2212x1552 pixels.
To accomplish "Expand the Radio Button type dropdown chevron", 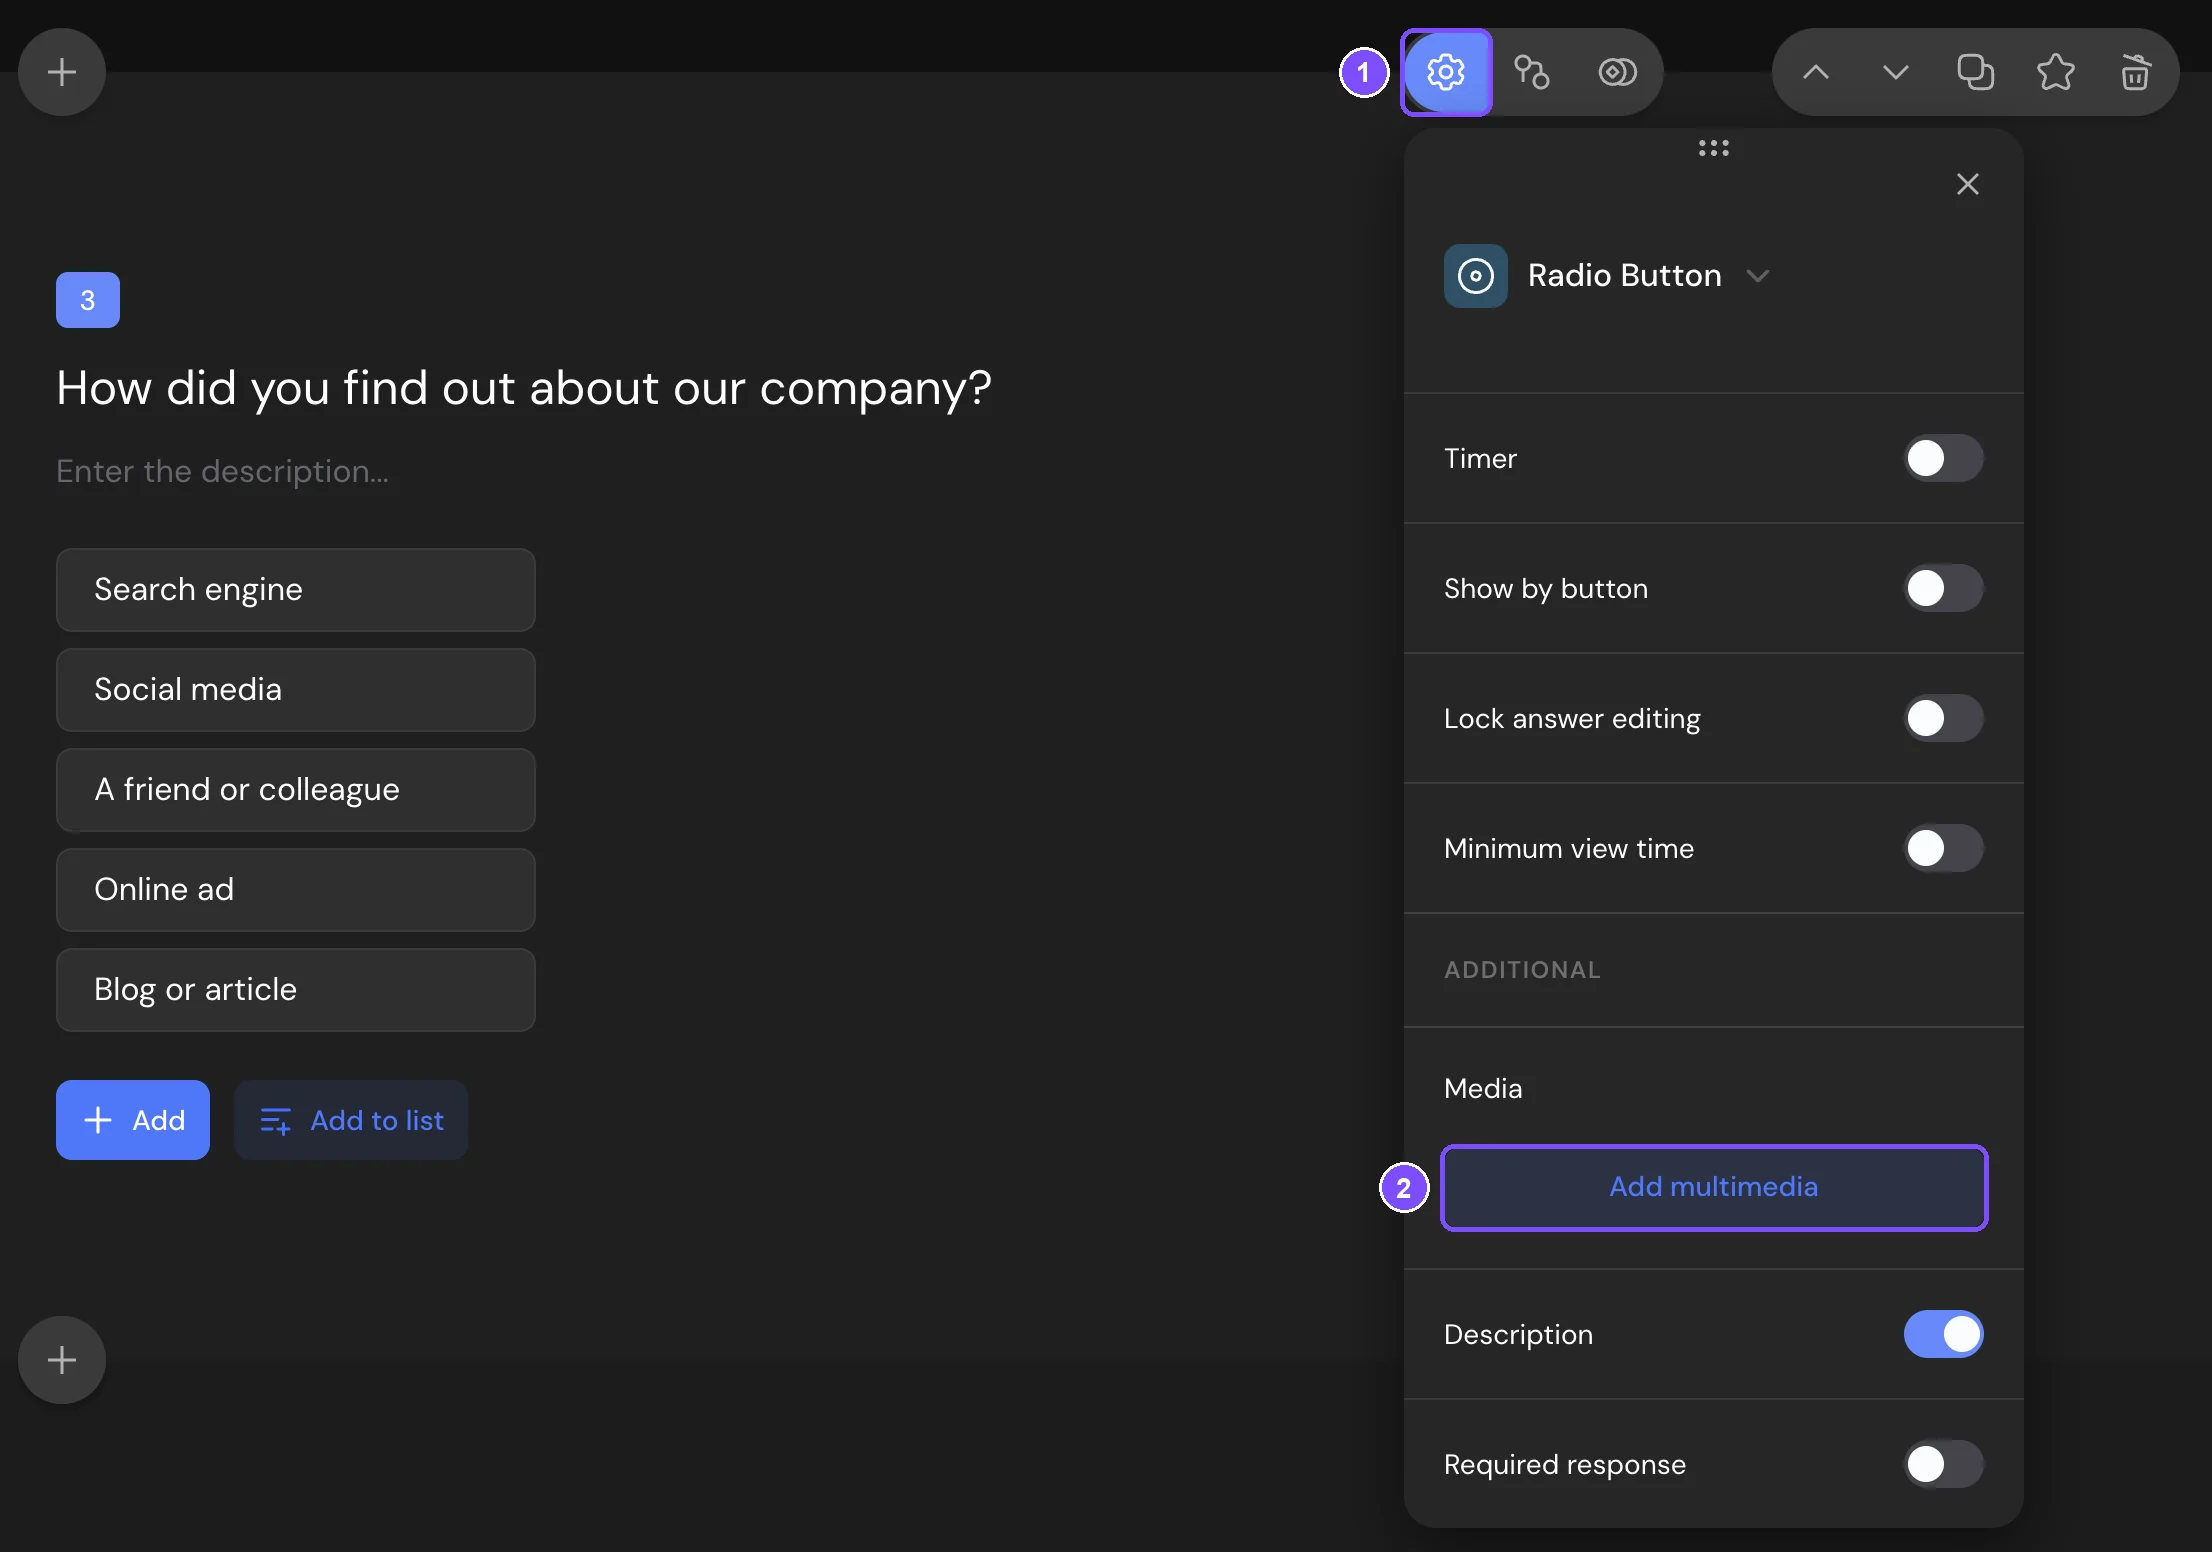I will [1757, 276].
